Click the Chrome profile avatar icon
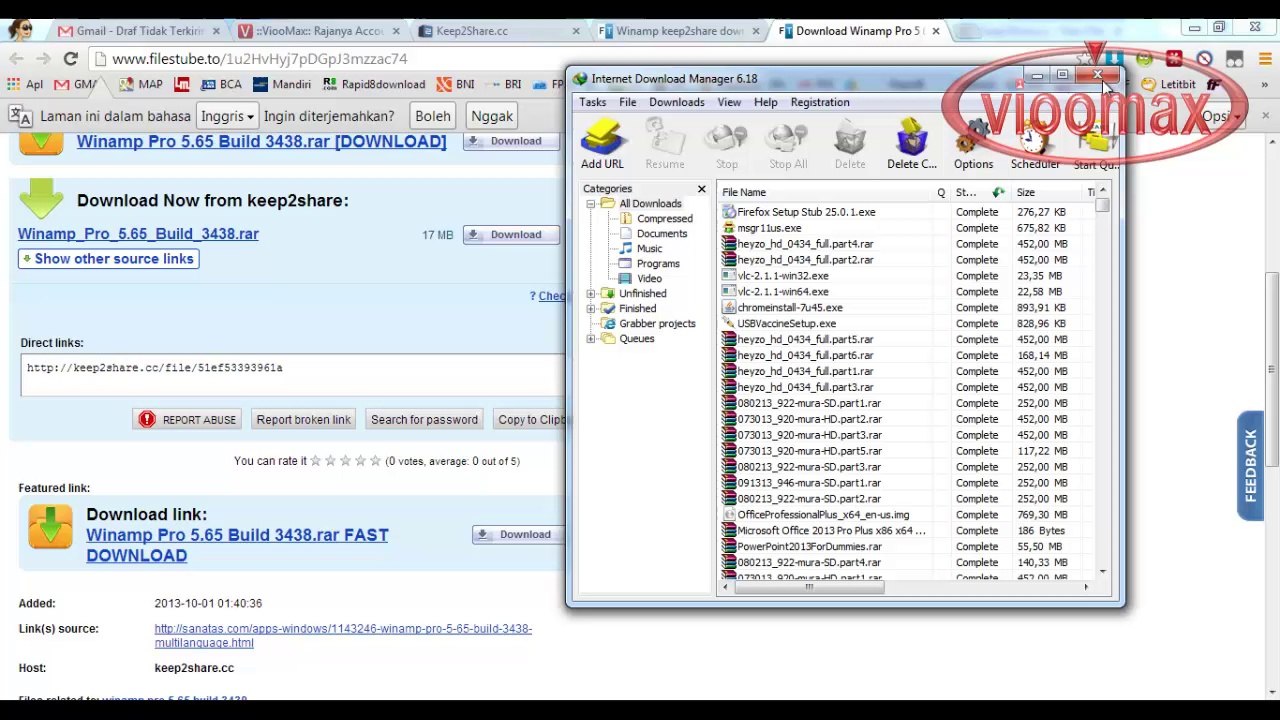Screen dimensions: 1280x720 point(20,30)
